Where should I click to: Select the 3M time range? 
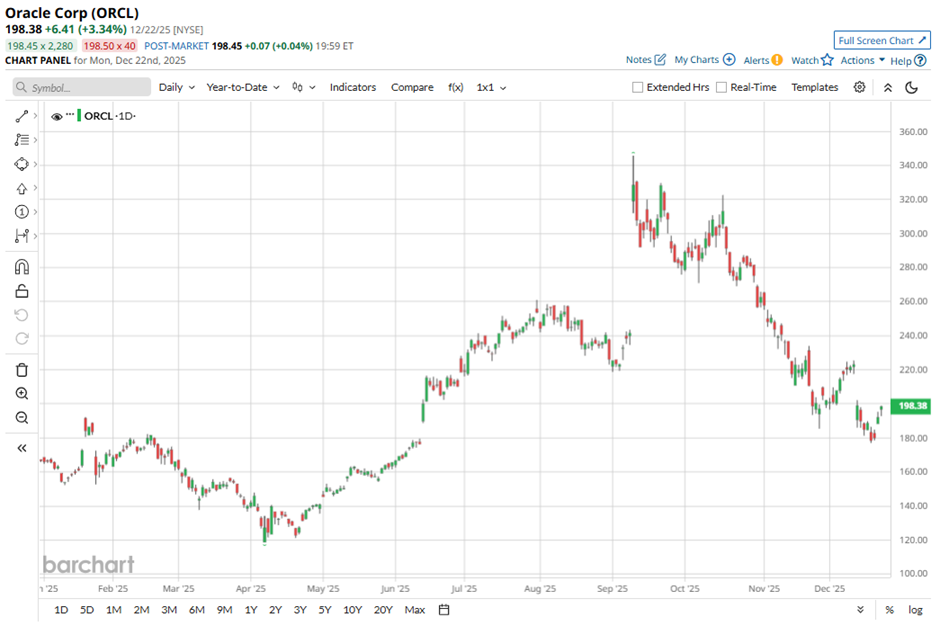click(x=169, y=610)
